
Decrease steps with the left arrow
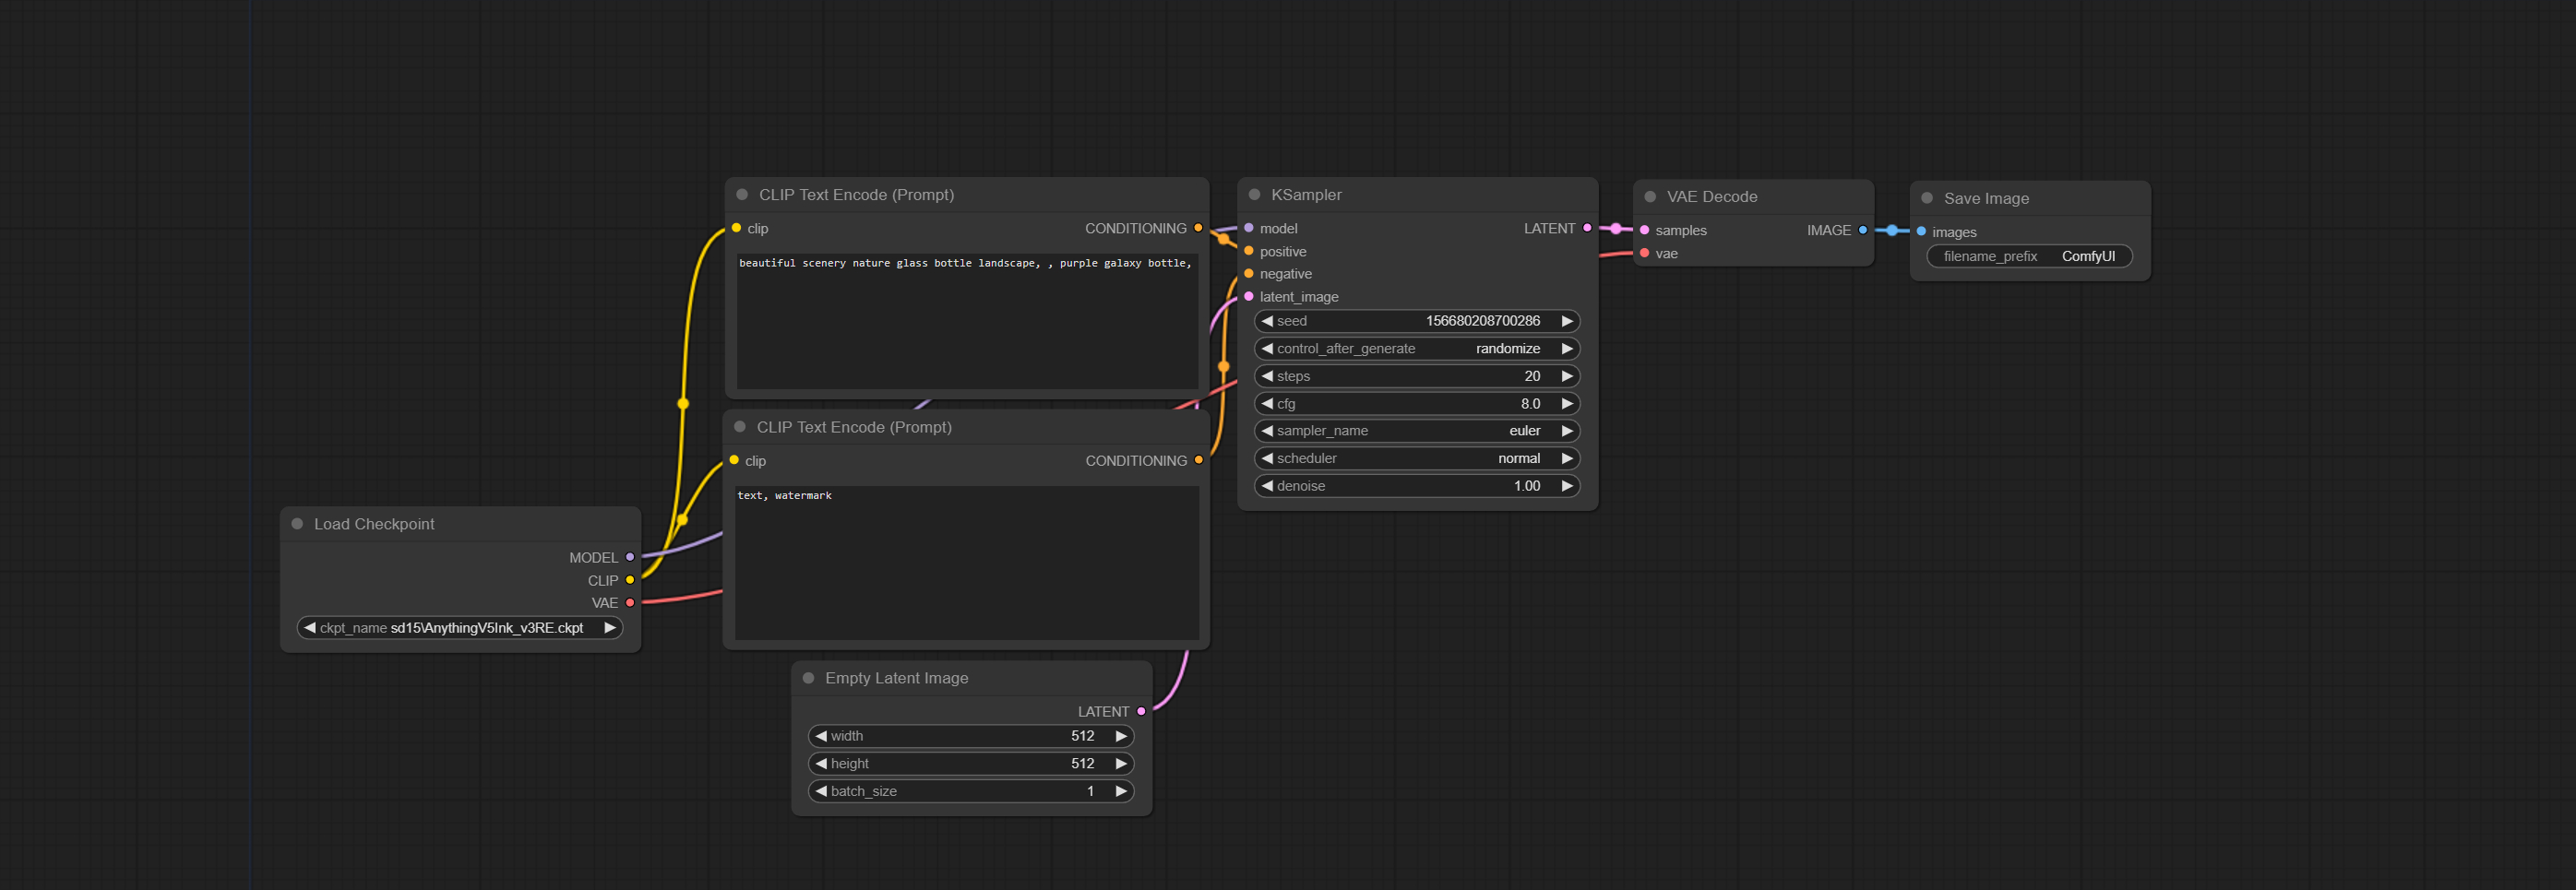click(x=1267, y=376)
